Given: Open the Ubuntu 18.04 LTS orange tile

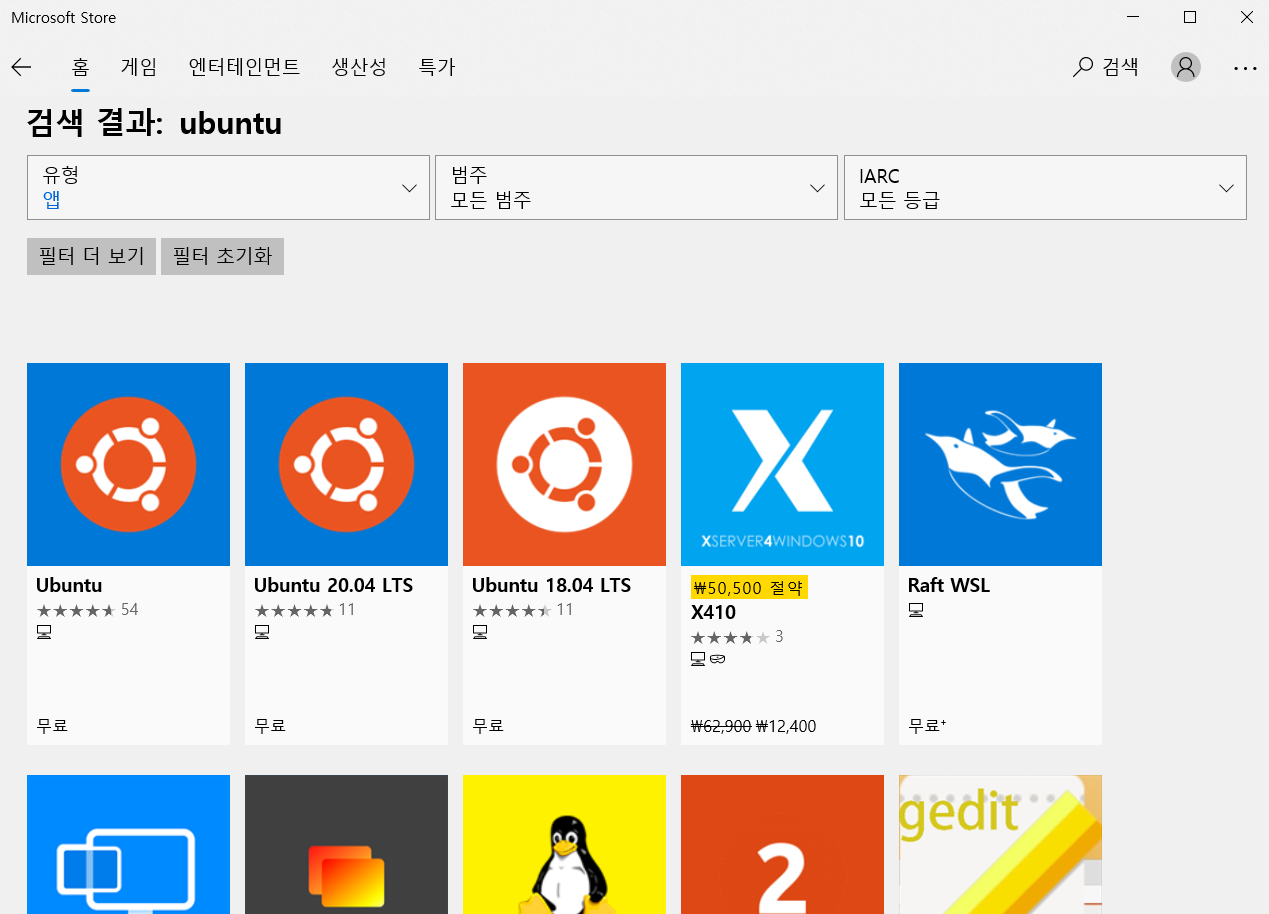Looking at the screenshot, I should 564,464.
